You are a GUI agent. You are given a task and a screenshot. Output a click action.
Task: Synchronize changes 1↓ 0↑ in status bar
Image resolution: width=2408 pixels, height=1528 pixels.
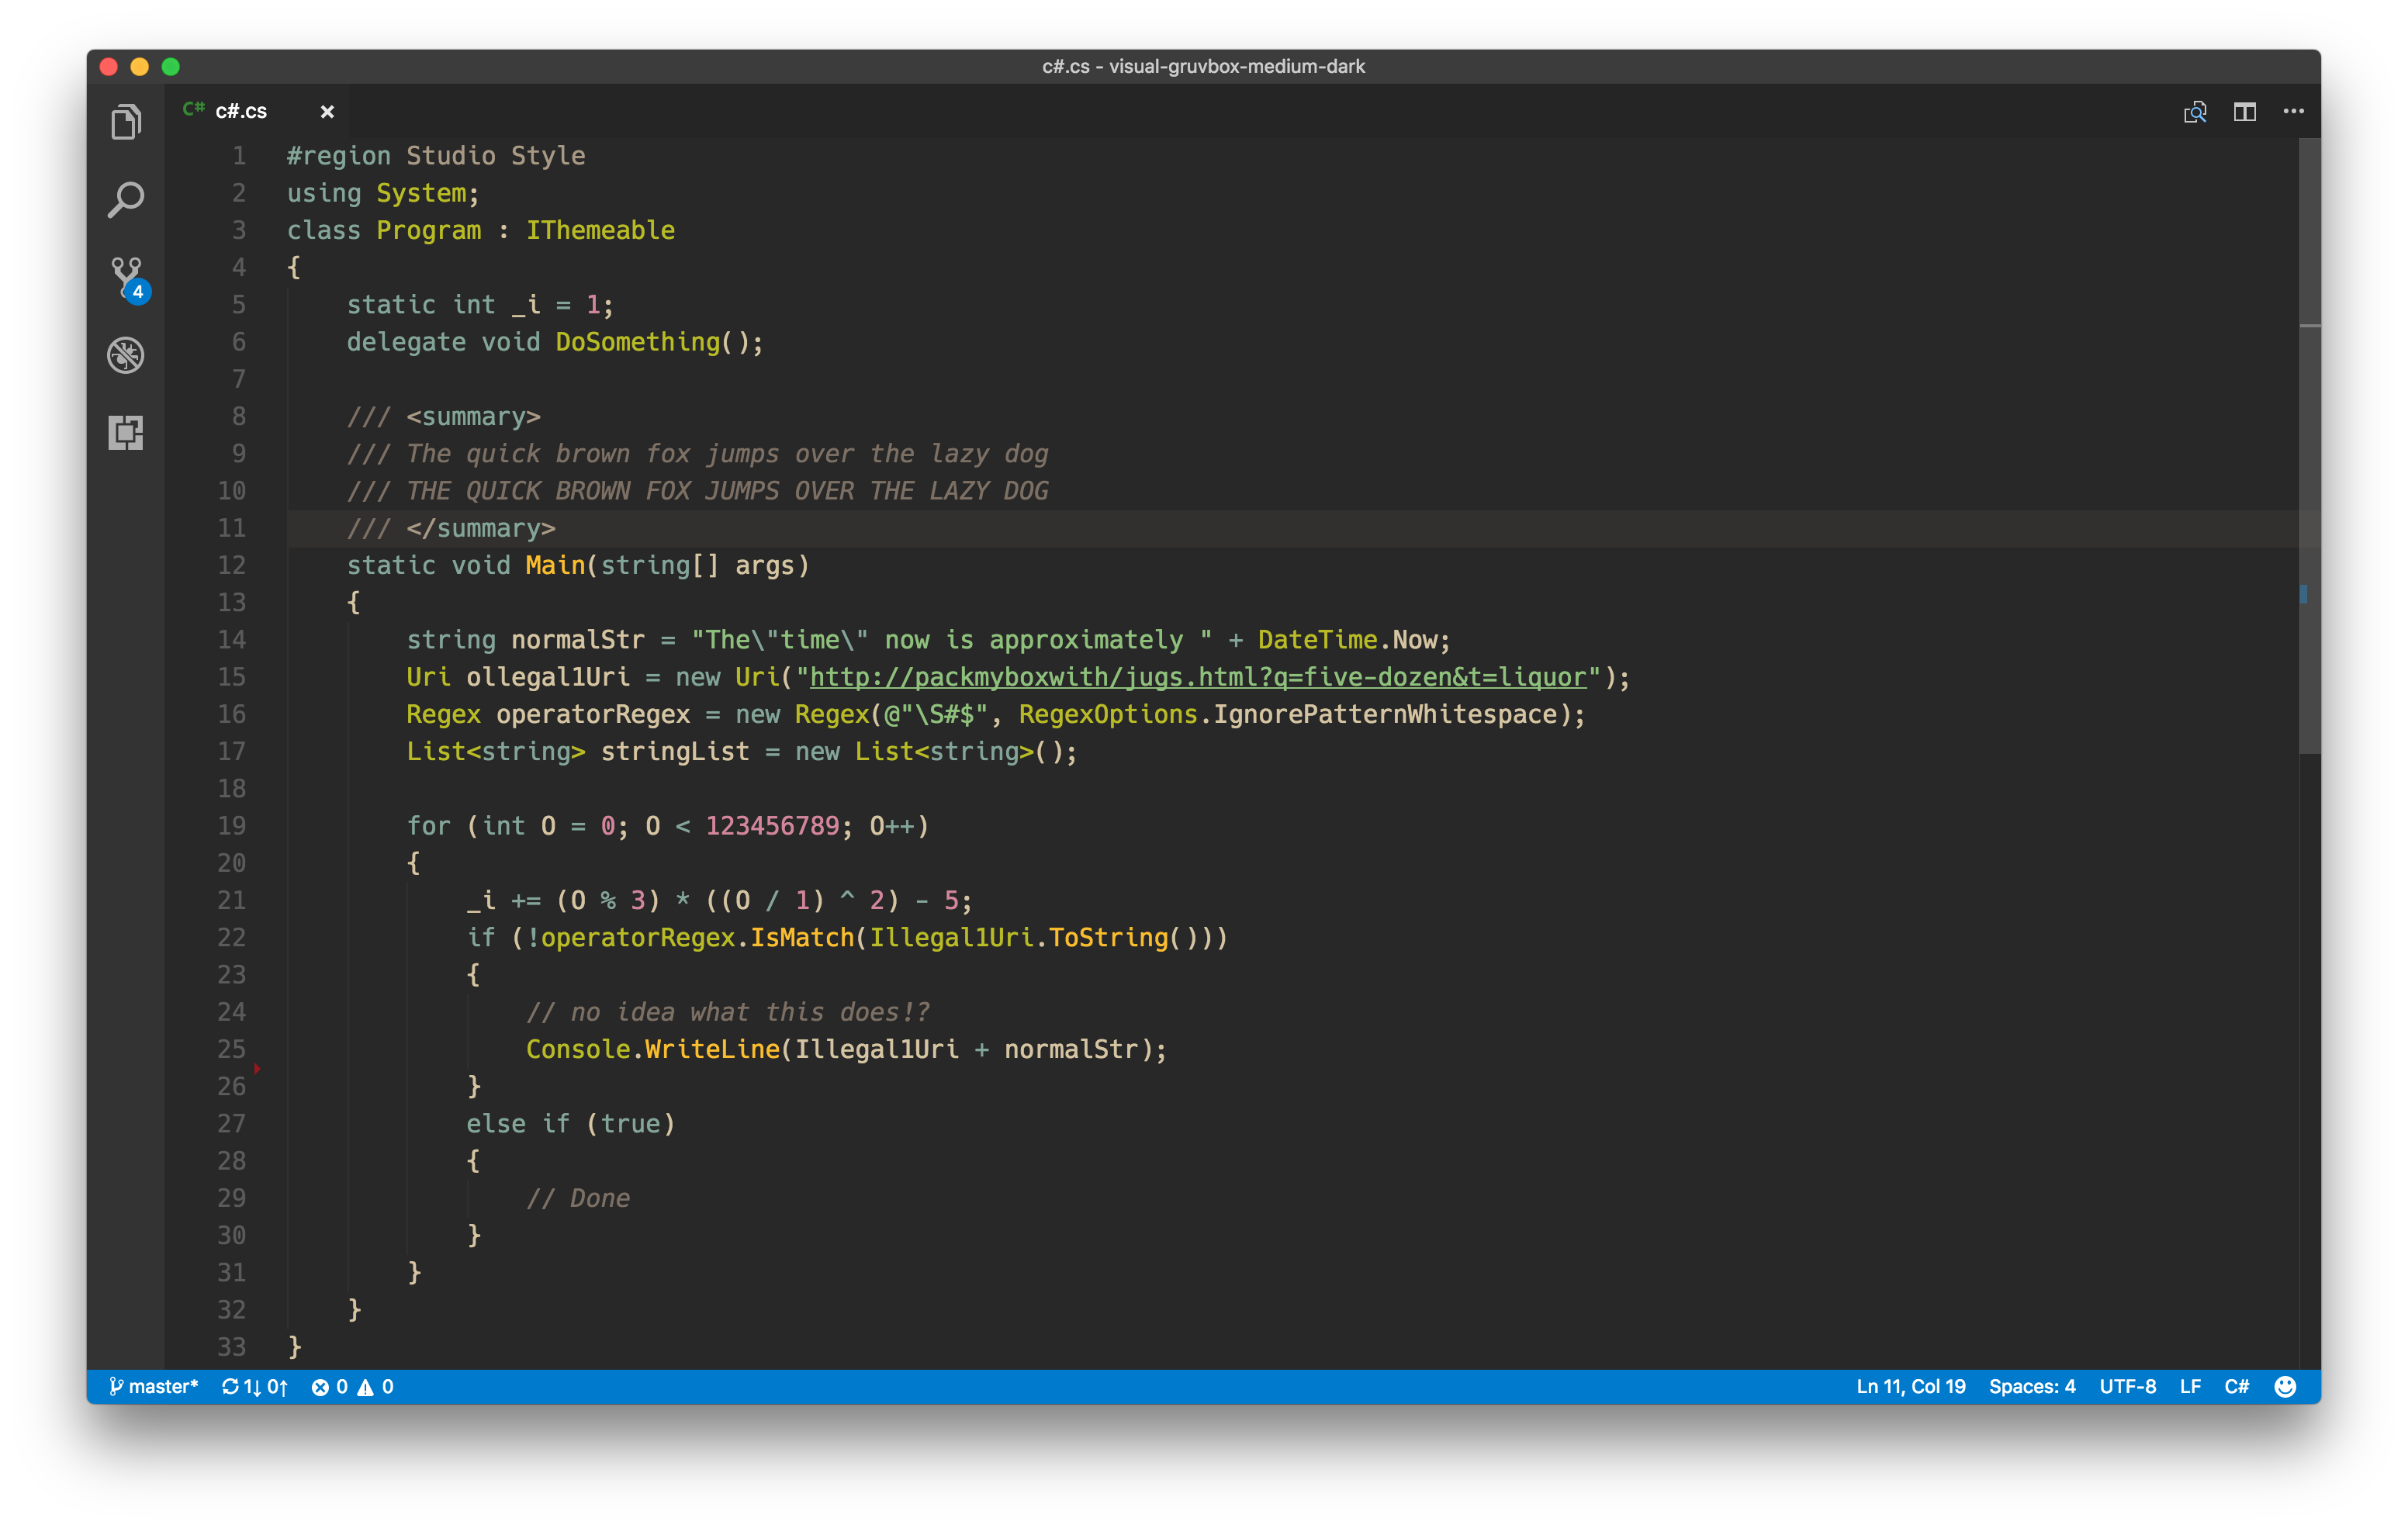[255, 1386]
